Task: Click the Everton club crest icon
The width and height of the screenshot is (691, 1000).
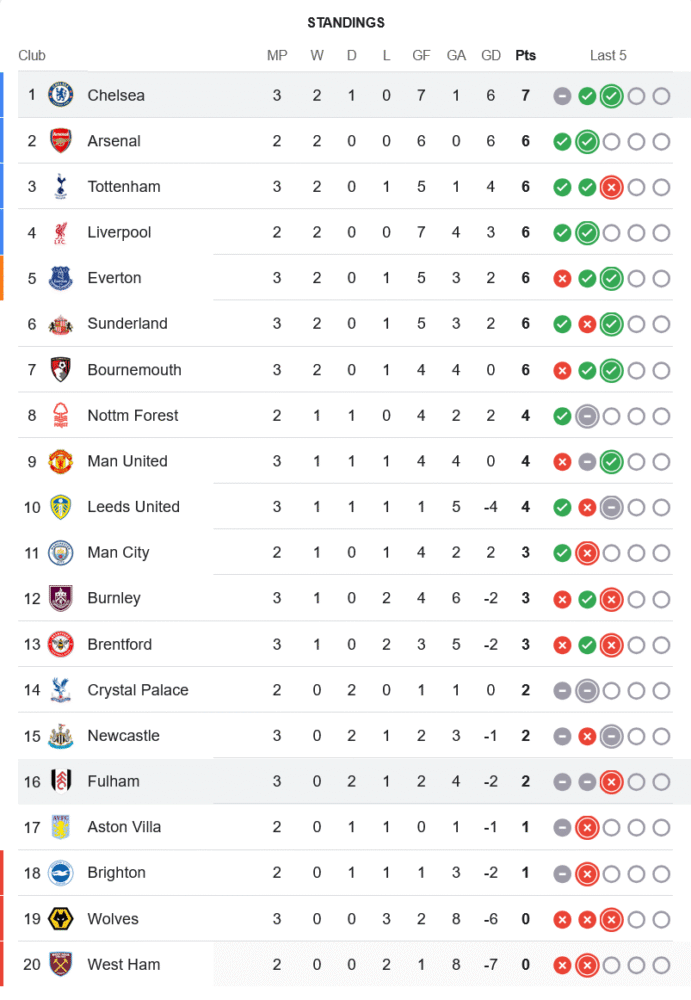Action: click(x=61, y=278)
